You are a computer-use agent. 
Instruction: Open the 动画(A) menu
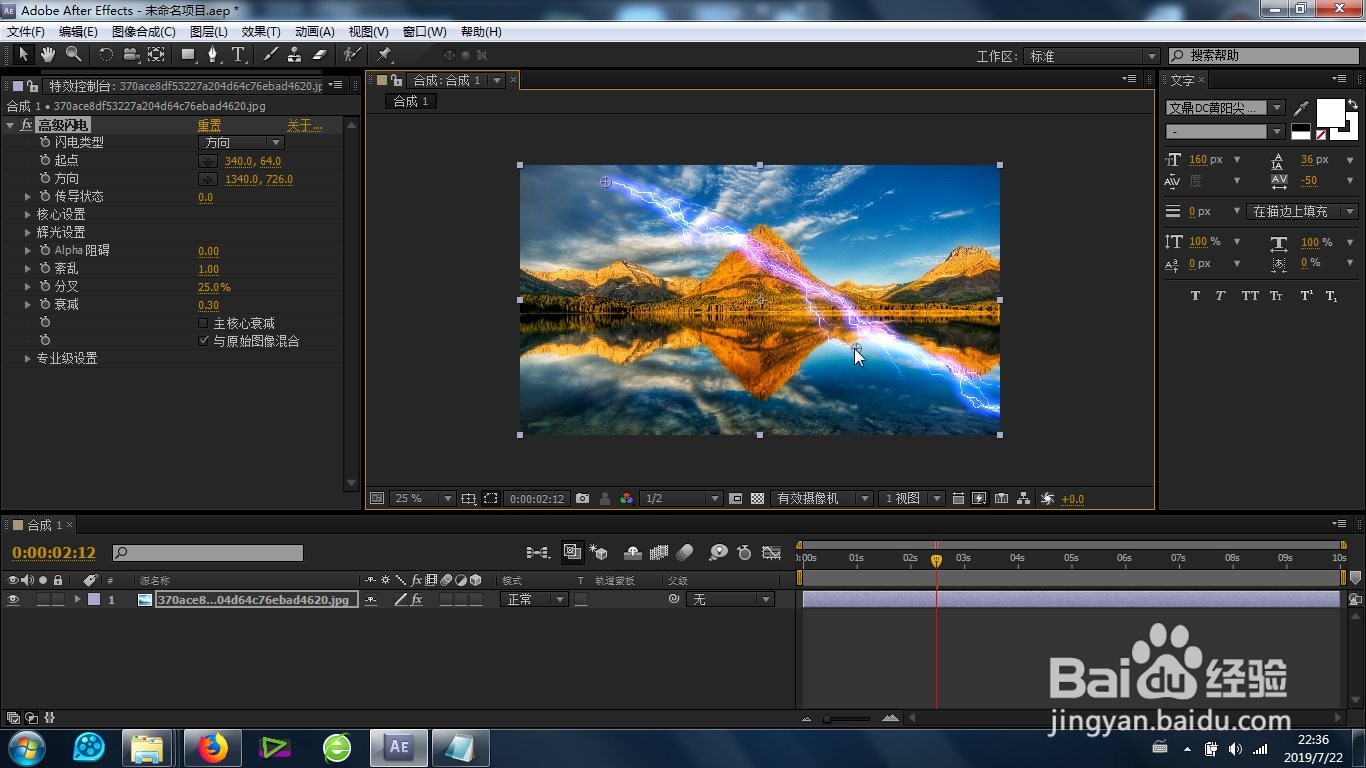315,32
